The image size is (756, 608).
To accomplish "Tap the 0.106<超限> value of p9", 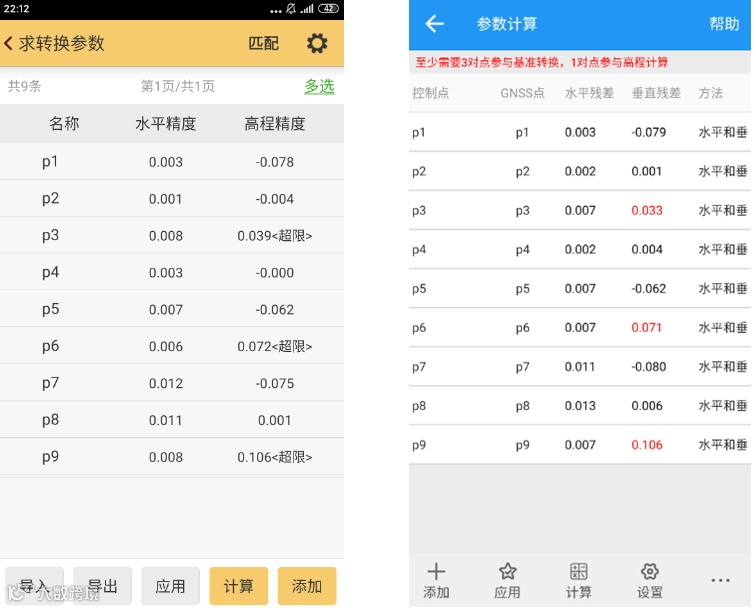I will tap(274, 457).
